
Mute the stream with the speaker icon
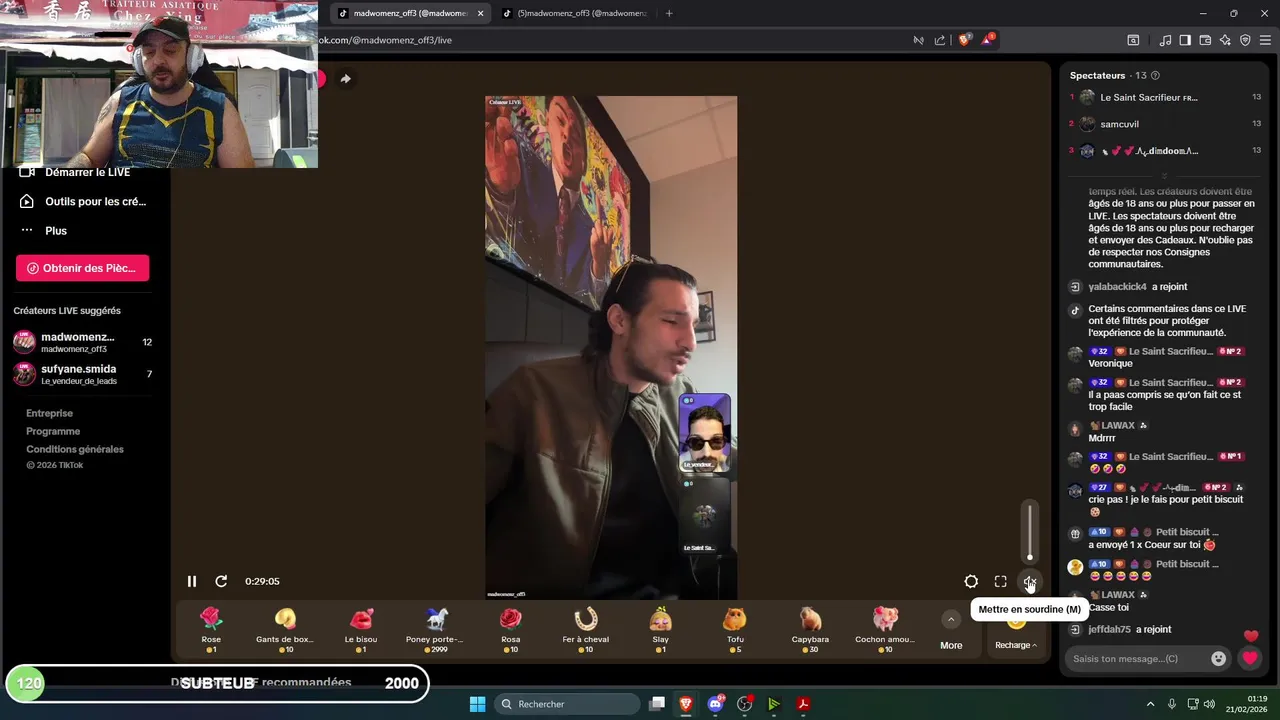coord(1029,581)
